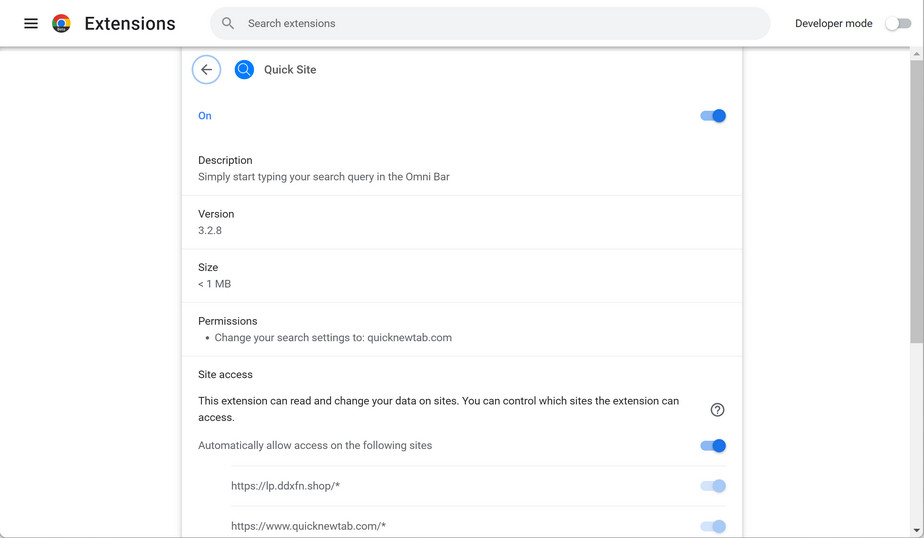Click the https://www.quicknewtab.com/* entry

(x=308, y=526)
